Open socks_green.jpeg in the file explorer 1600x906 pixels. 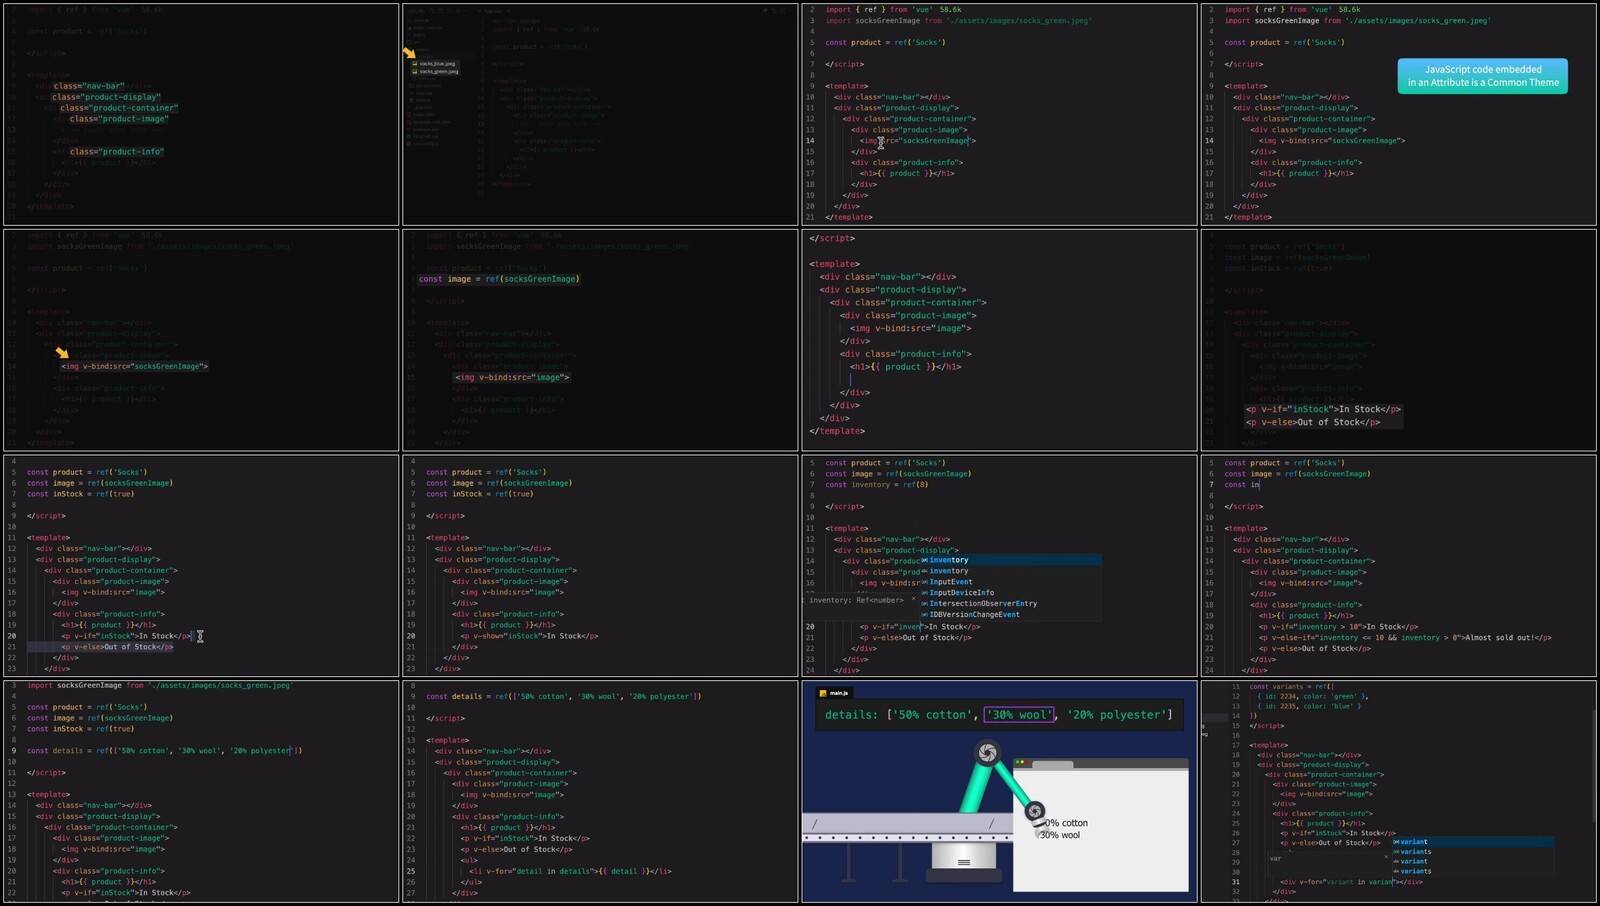(439, 71)
